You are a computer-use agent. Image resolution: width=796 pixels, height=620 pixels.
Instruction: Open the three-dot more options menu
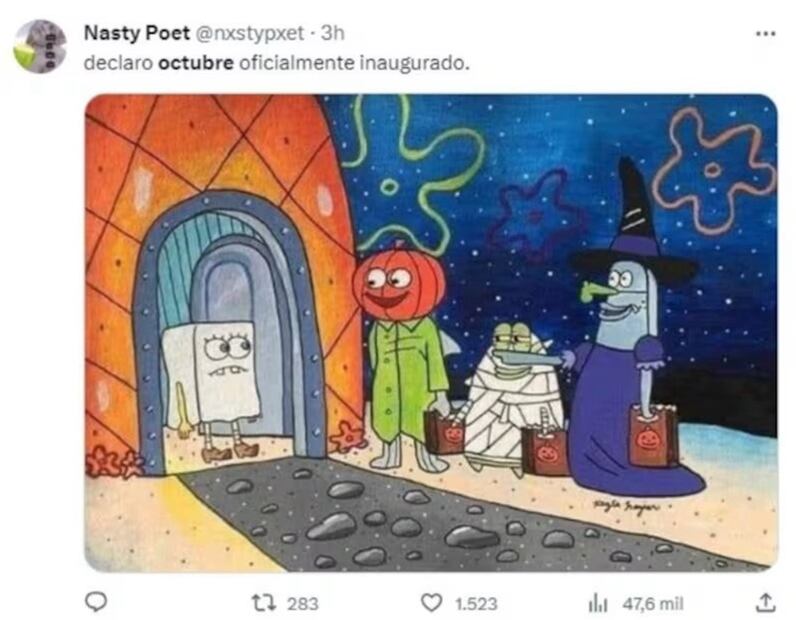pos(766,34)
